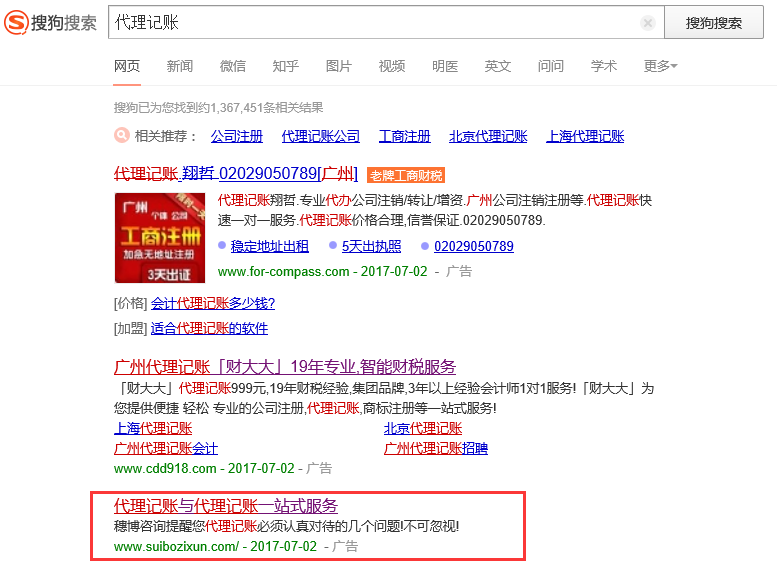Click the www.suibozixun.com/ URL text
The width and height of the screenshot is (777, 565).
point(176,547)
